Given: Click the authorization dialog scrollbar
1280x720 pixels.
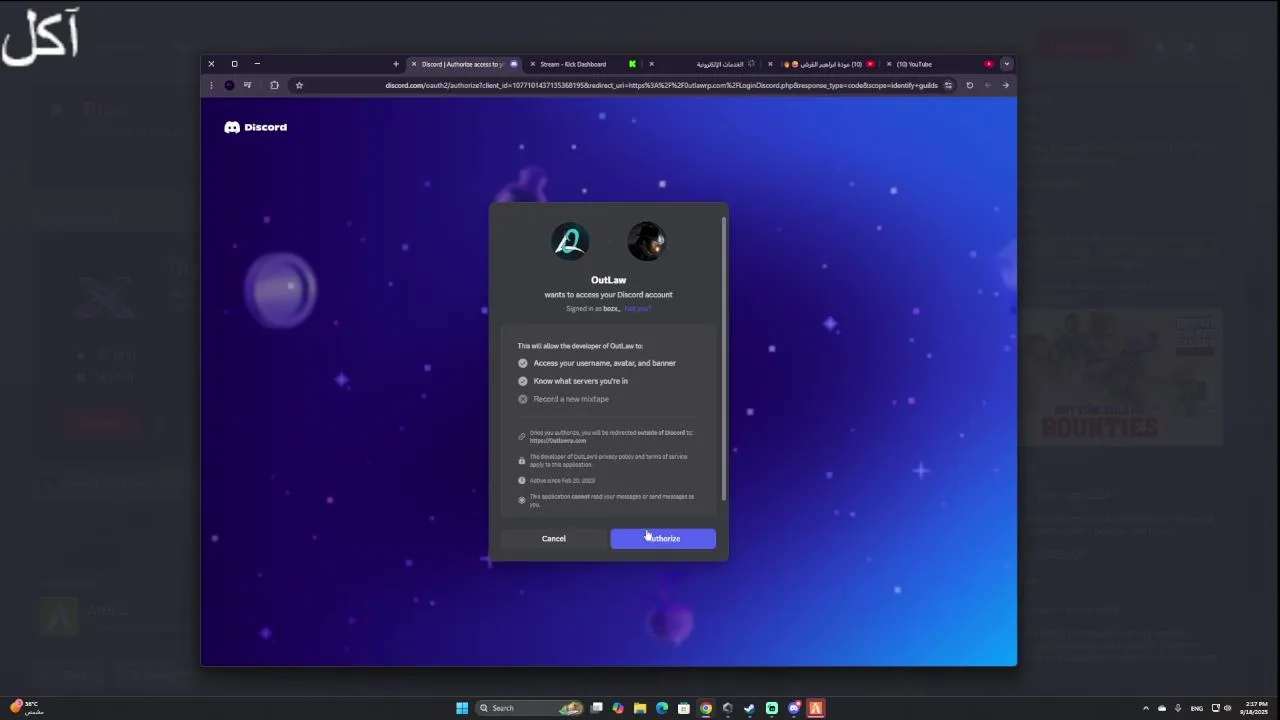Looking at the screenshot, I should [724, 357].
